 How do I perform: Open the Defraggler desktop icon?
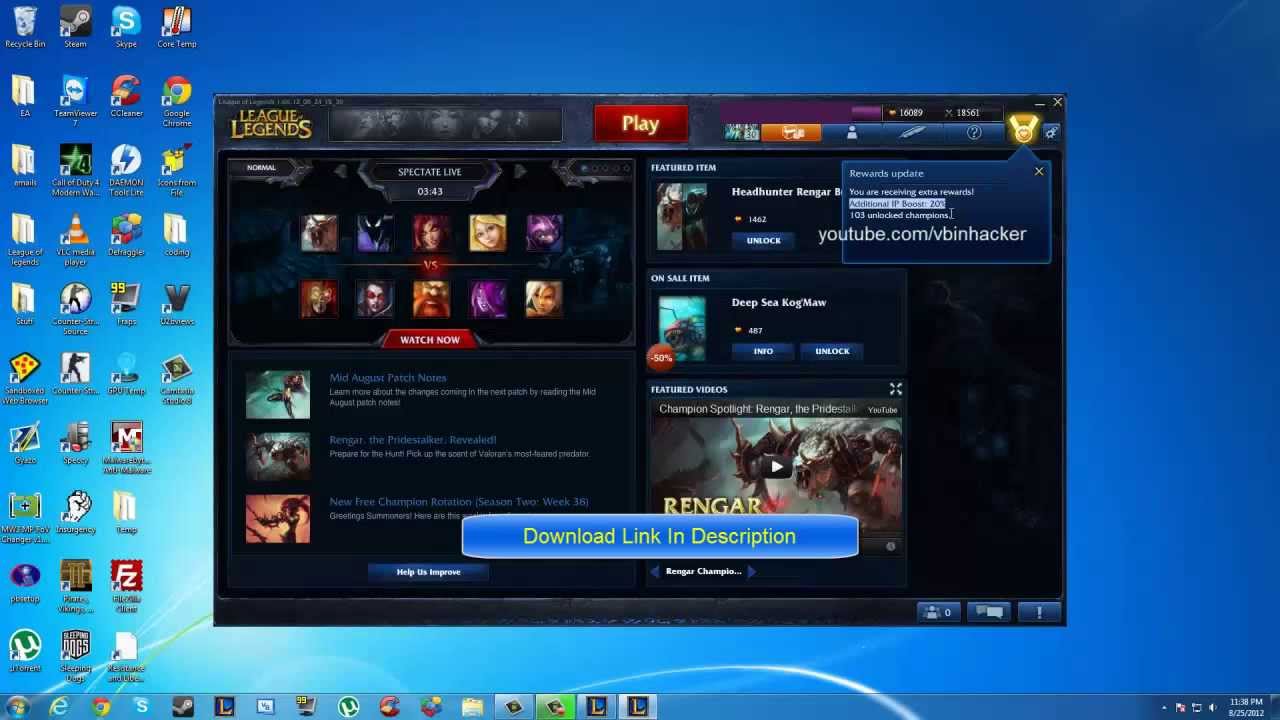pyautogui.click(x=126, y=236)
